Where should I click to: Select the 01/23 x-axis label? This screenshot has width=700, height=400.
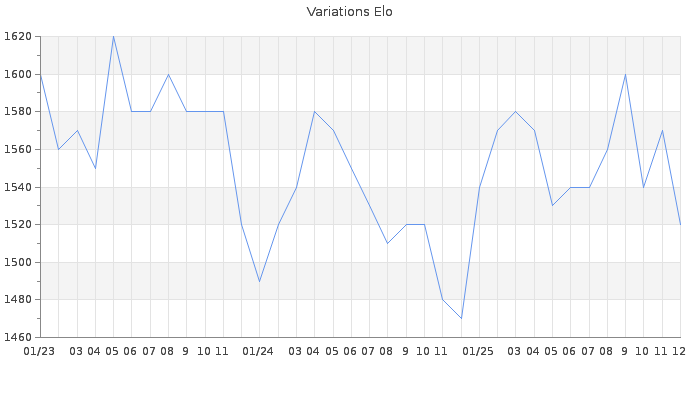(40, 351)
